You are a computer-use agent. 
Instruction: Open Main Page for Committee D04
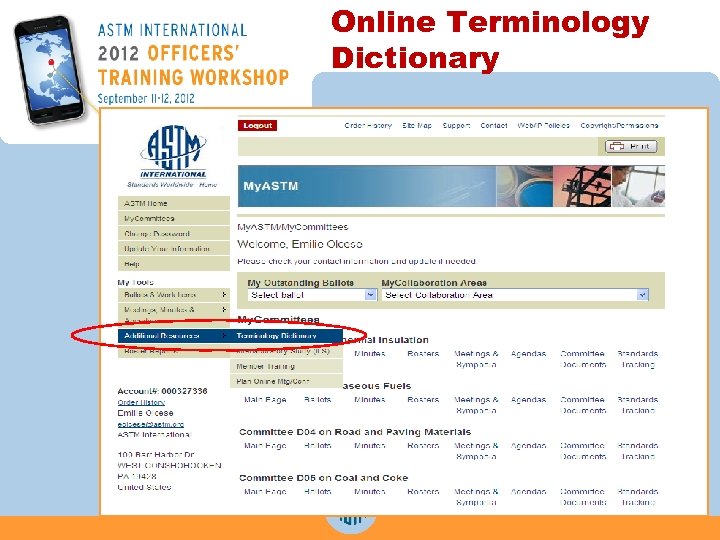point(265,445)
